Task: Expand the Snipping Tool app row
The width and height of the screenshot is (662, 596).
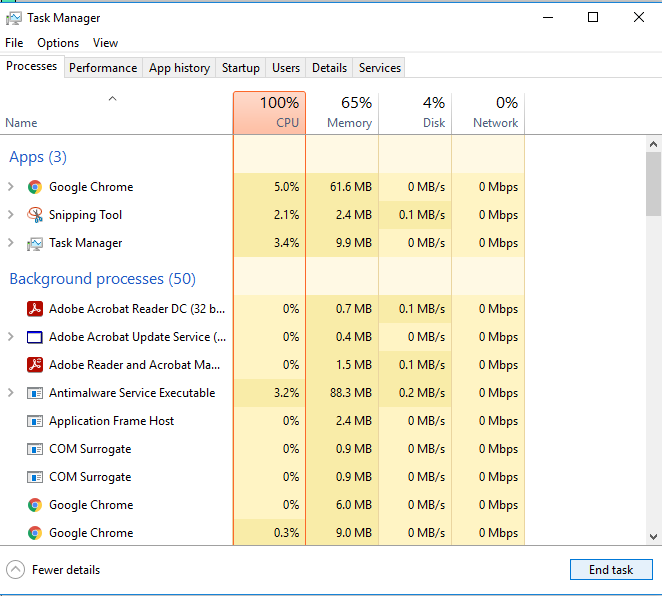Action: coord(11,214)
